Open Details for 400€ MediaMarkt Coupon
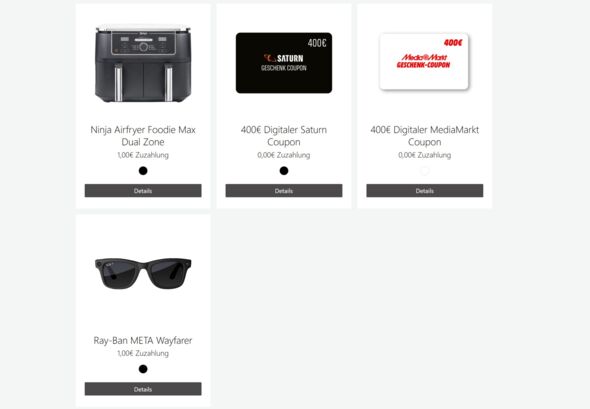The width and height of the screenshot is (590, 409). point(424,191)
